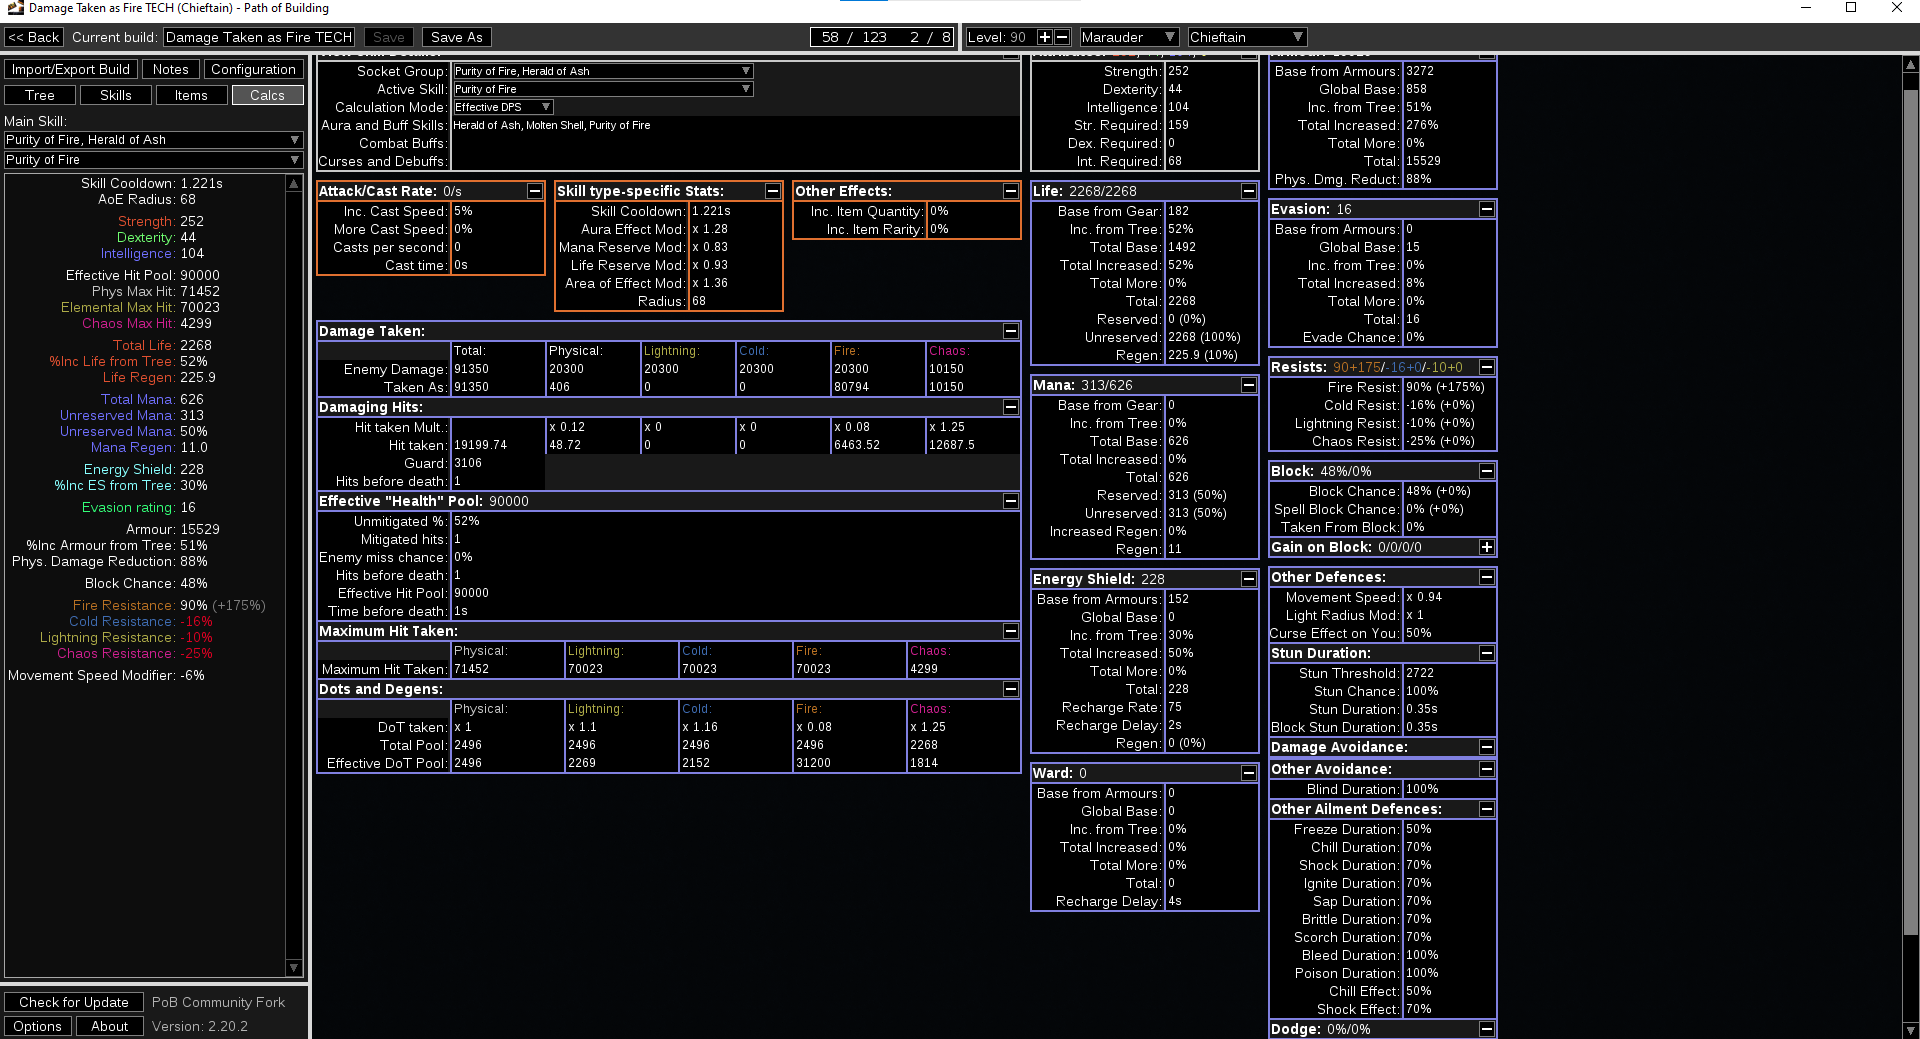1920x1039 pixels.
Task: Open the Calculation Mode dropdown
Action: pos(501,107)
